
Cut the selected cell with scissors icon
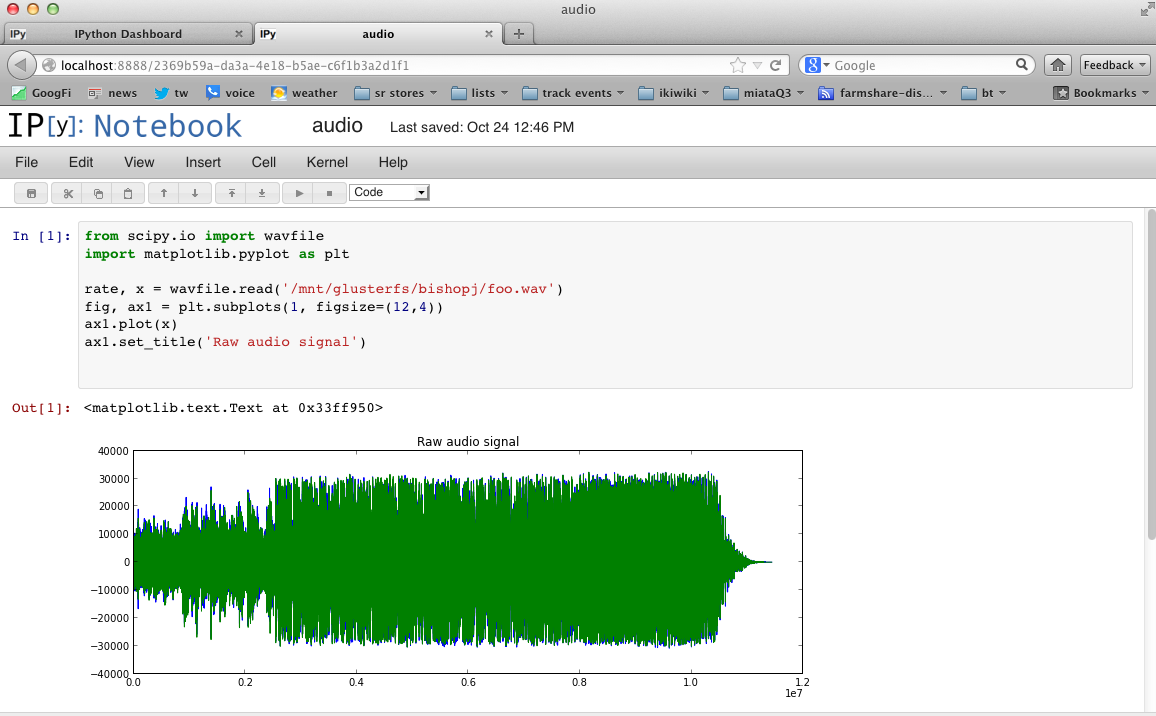(x=69, y=193)
